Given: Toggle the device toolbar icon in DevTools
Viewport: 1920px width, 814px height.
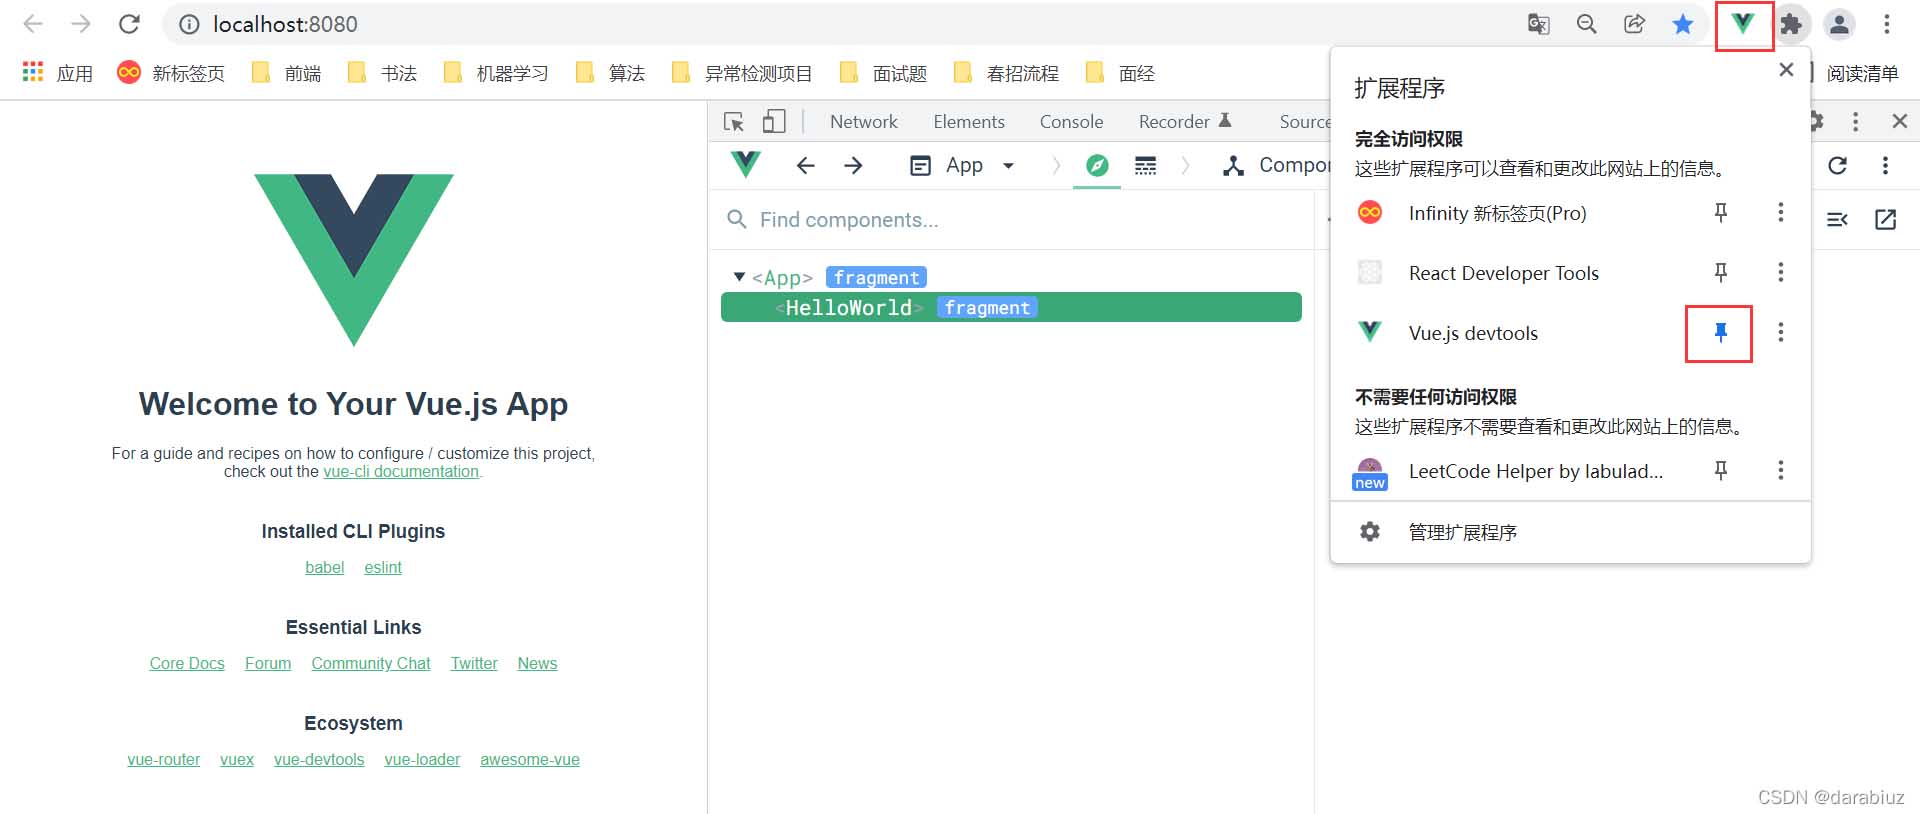Looking at the screenshot, I should click(x=774, y=122).
